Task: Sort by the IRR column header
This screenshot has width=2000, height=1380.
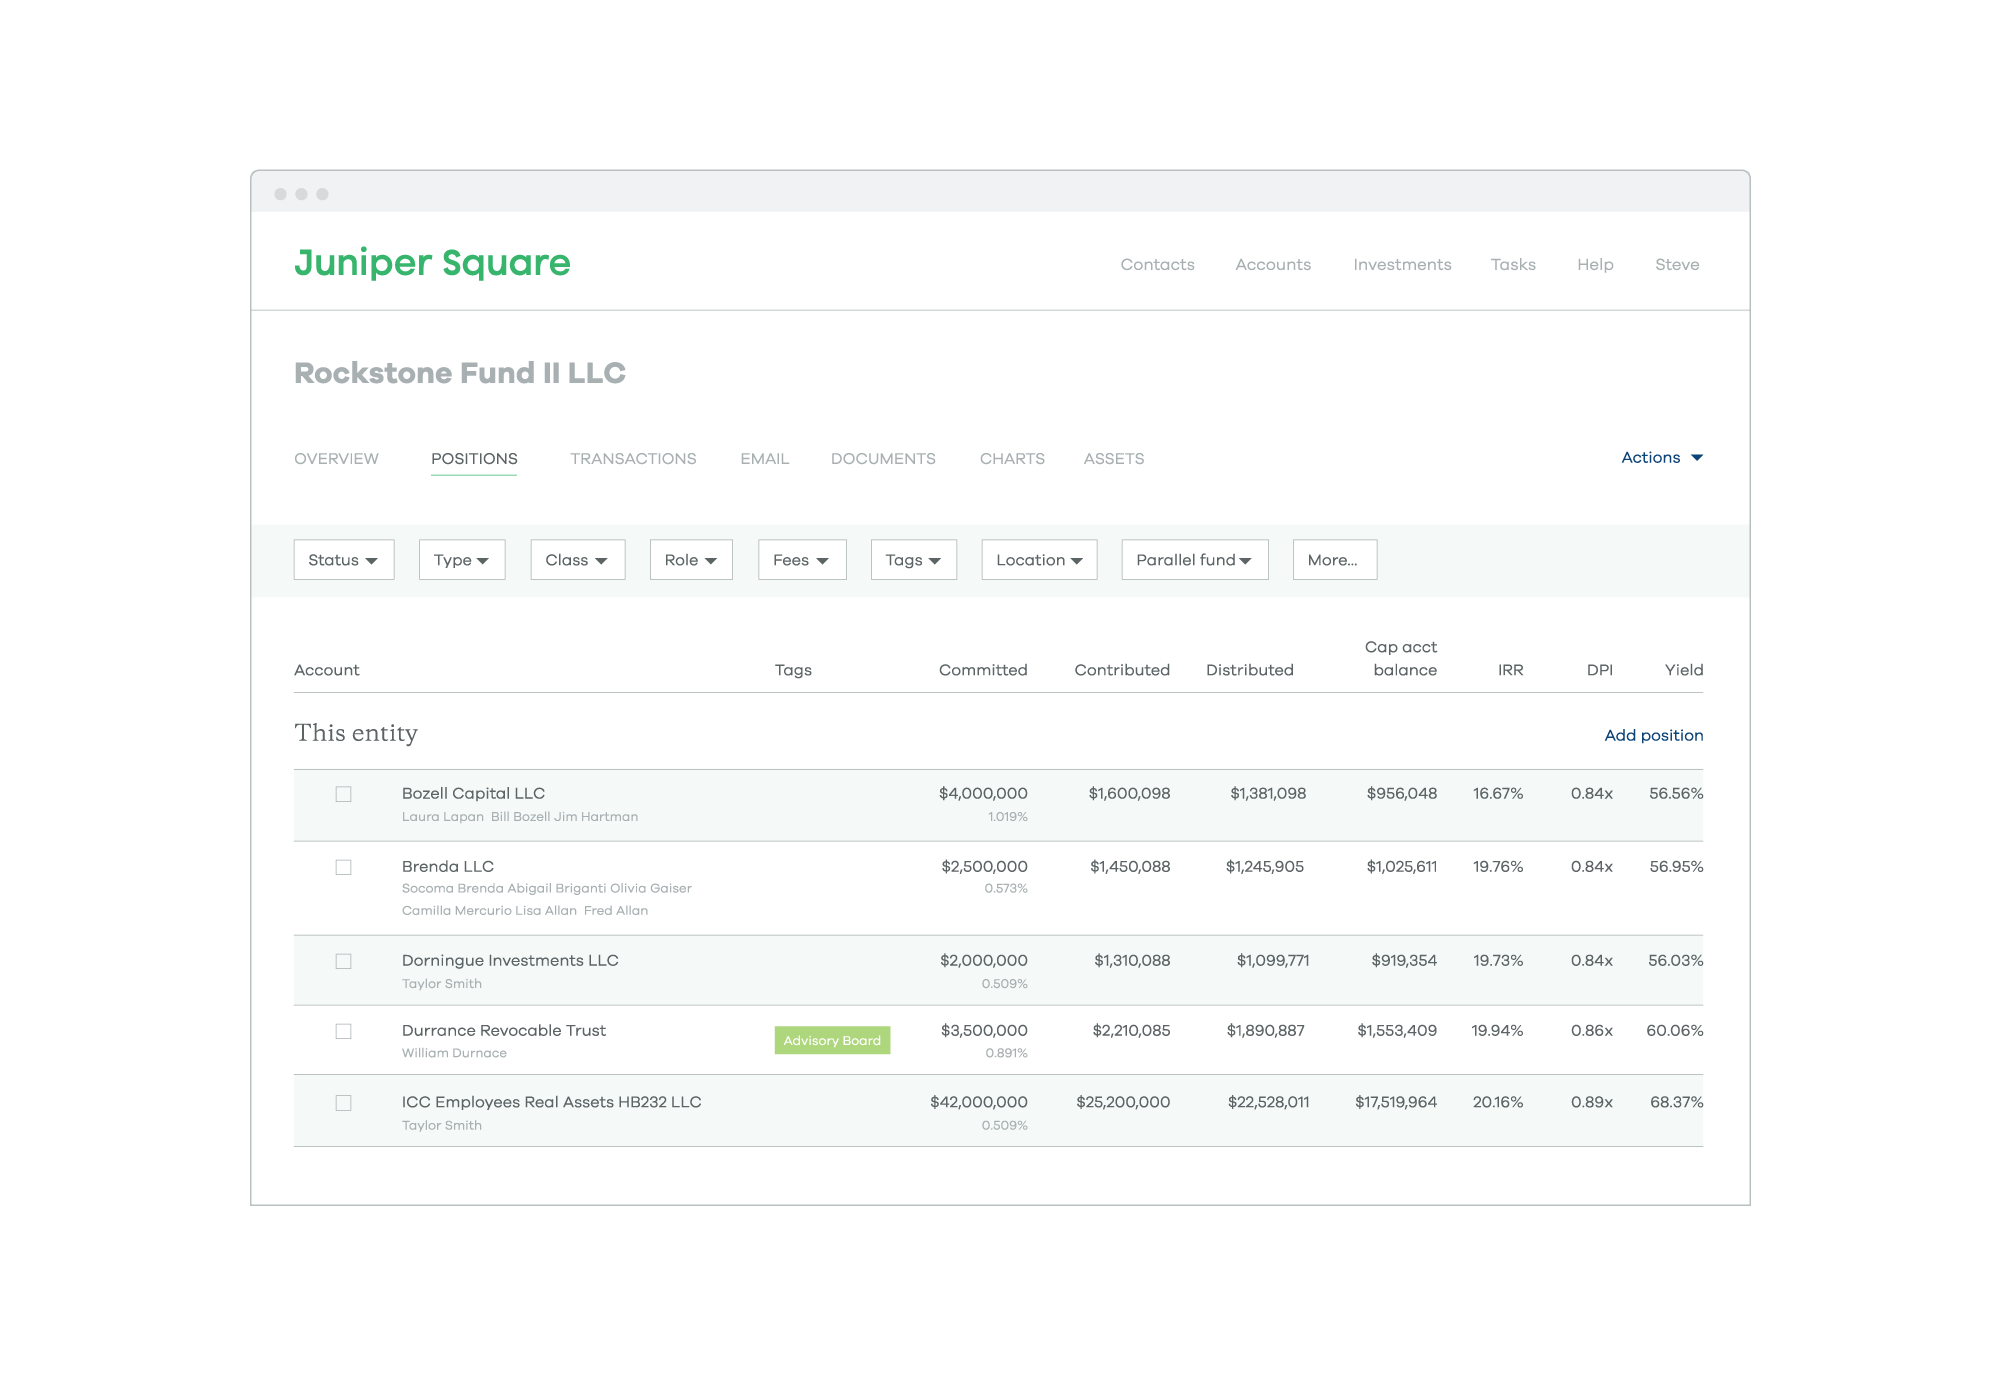Action: click(x=1510, y=670)
